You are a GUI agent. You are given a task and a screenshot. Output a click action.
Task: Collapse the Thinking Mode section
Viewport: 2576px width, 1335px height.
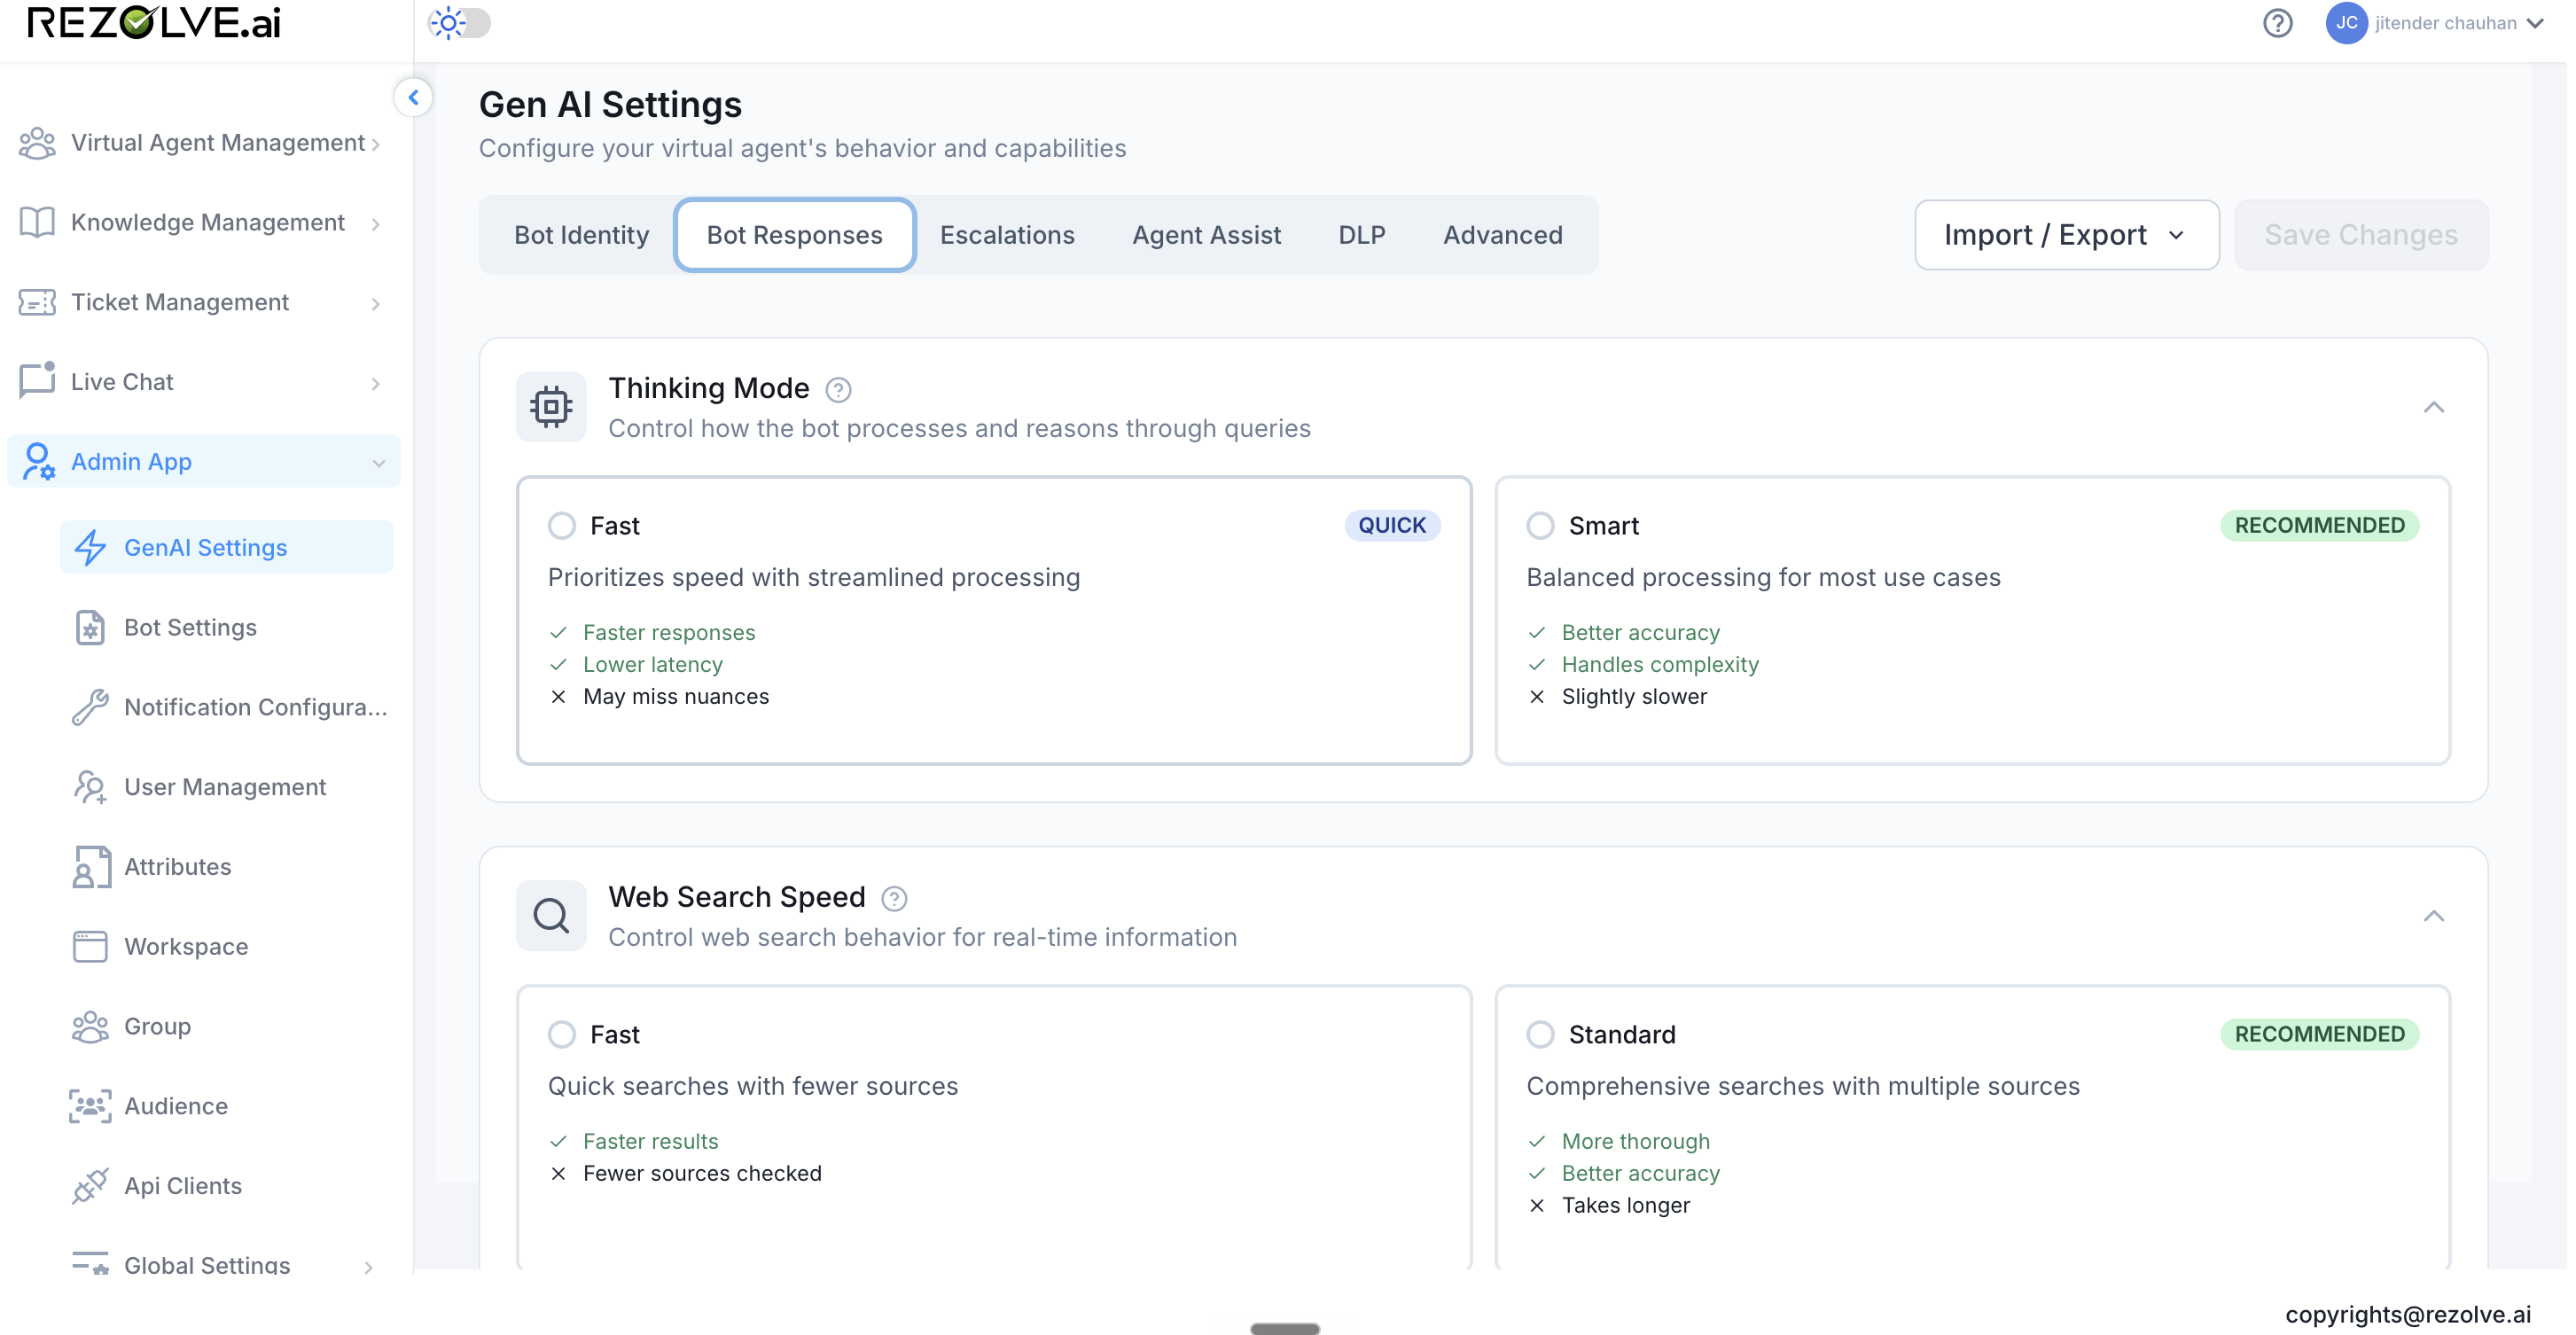coord(2434,407)
